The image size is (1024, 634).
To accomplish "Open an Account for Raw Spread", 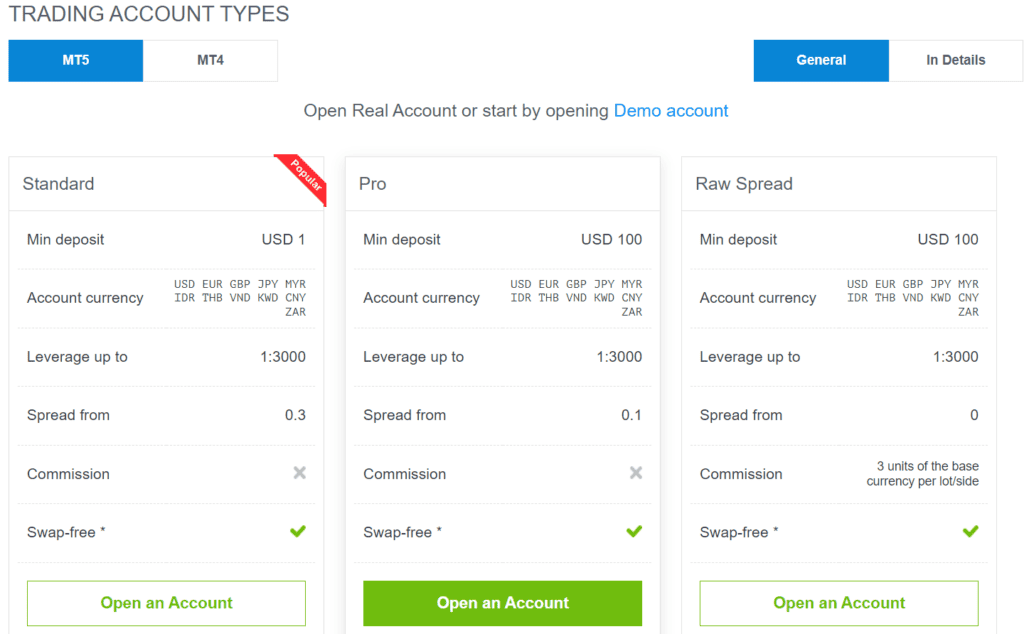I will pyautogui.click(x=839, y=603).
